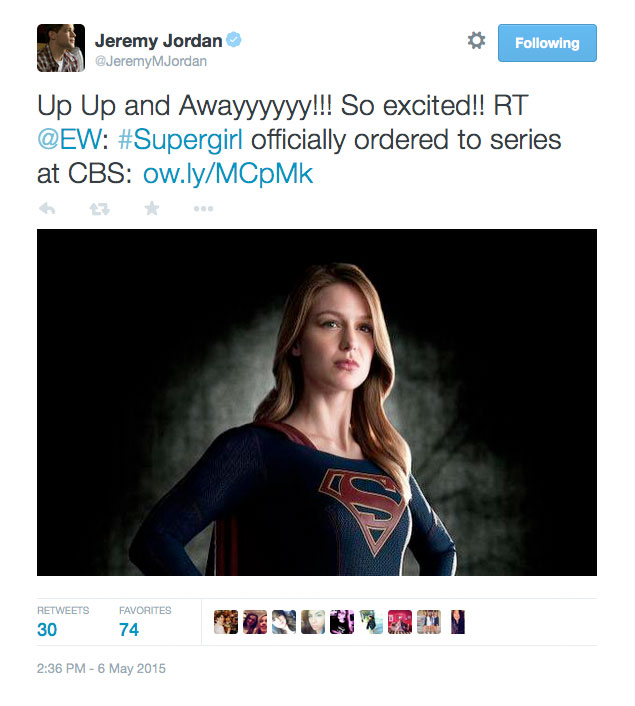The height and width of the screenshot is (706, 635).
Task: Click the first favoriter avatar thumbnail
Action: pyautogui.click(x=226, y=622)
